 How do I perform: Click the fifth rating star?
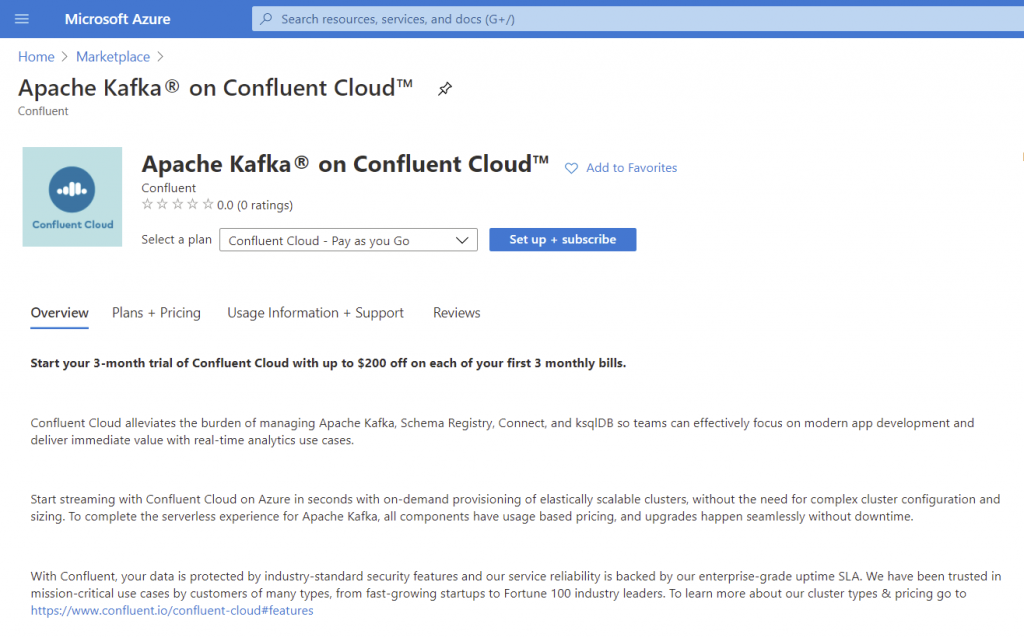[208, 205]
